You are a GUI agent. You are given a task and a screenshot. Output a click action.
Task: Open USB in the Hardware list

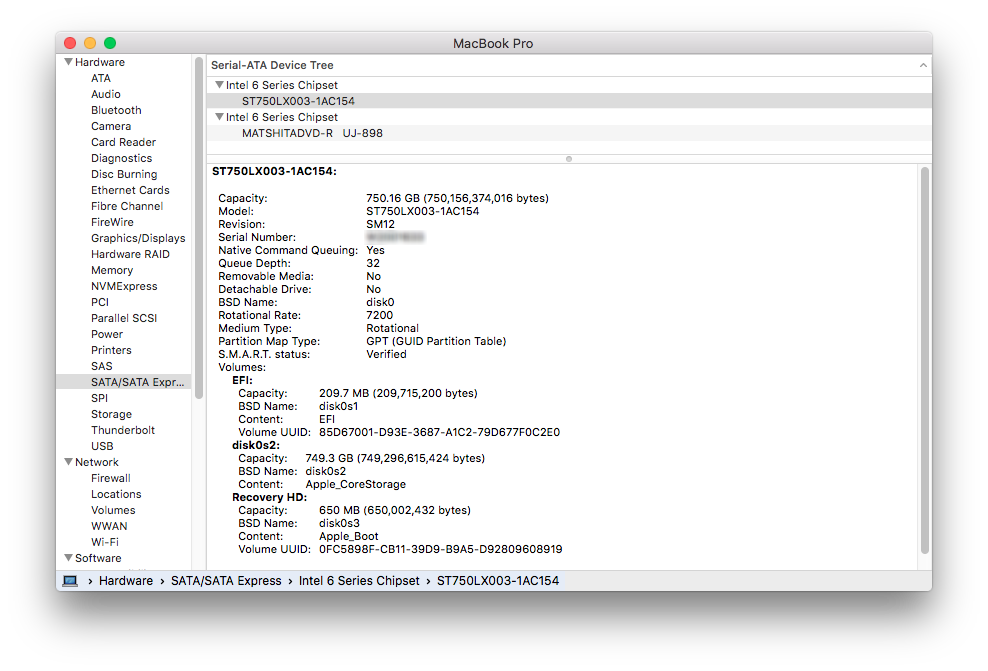click(102, 446)
